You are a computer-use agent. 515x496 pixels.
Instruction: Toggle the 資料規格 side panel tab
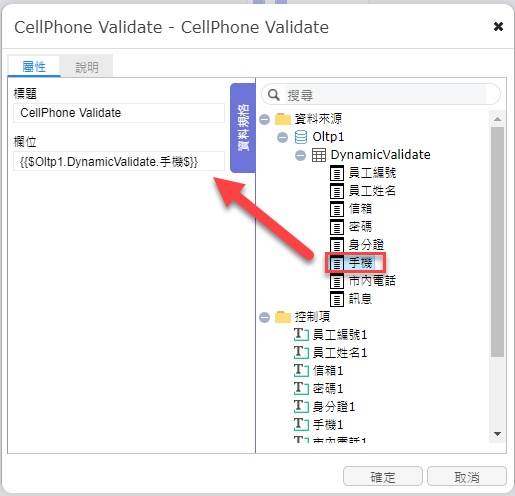(243, 128)
